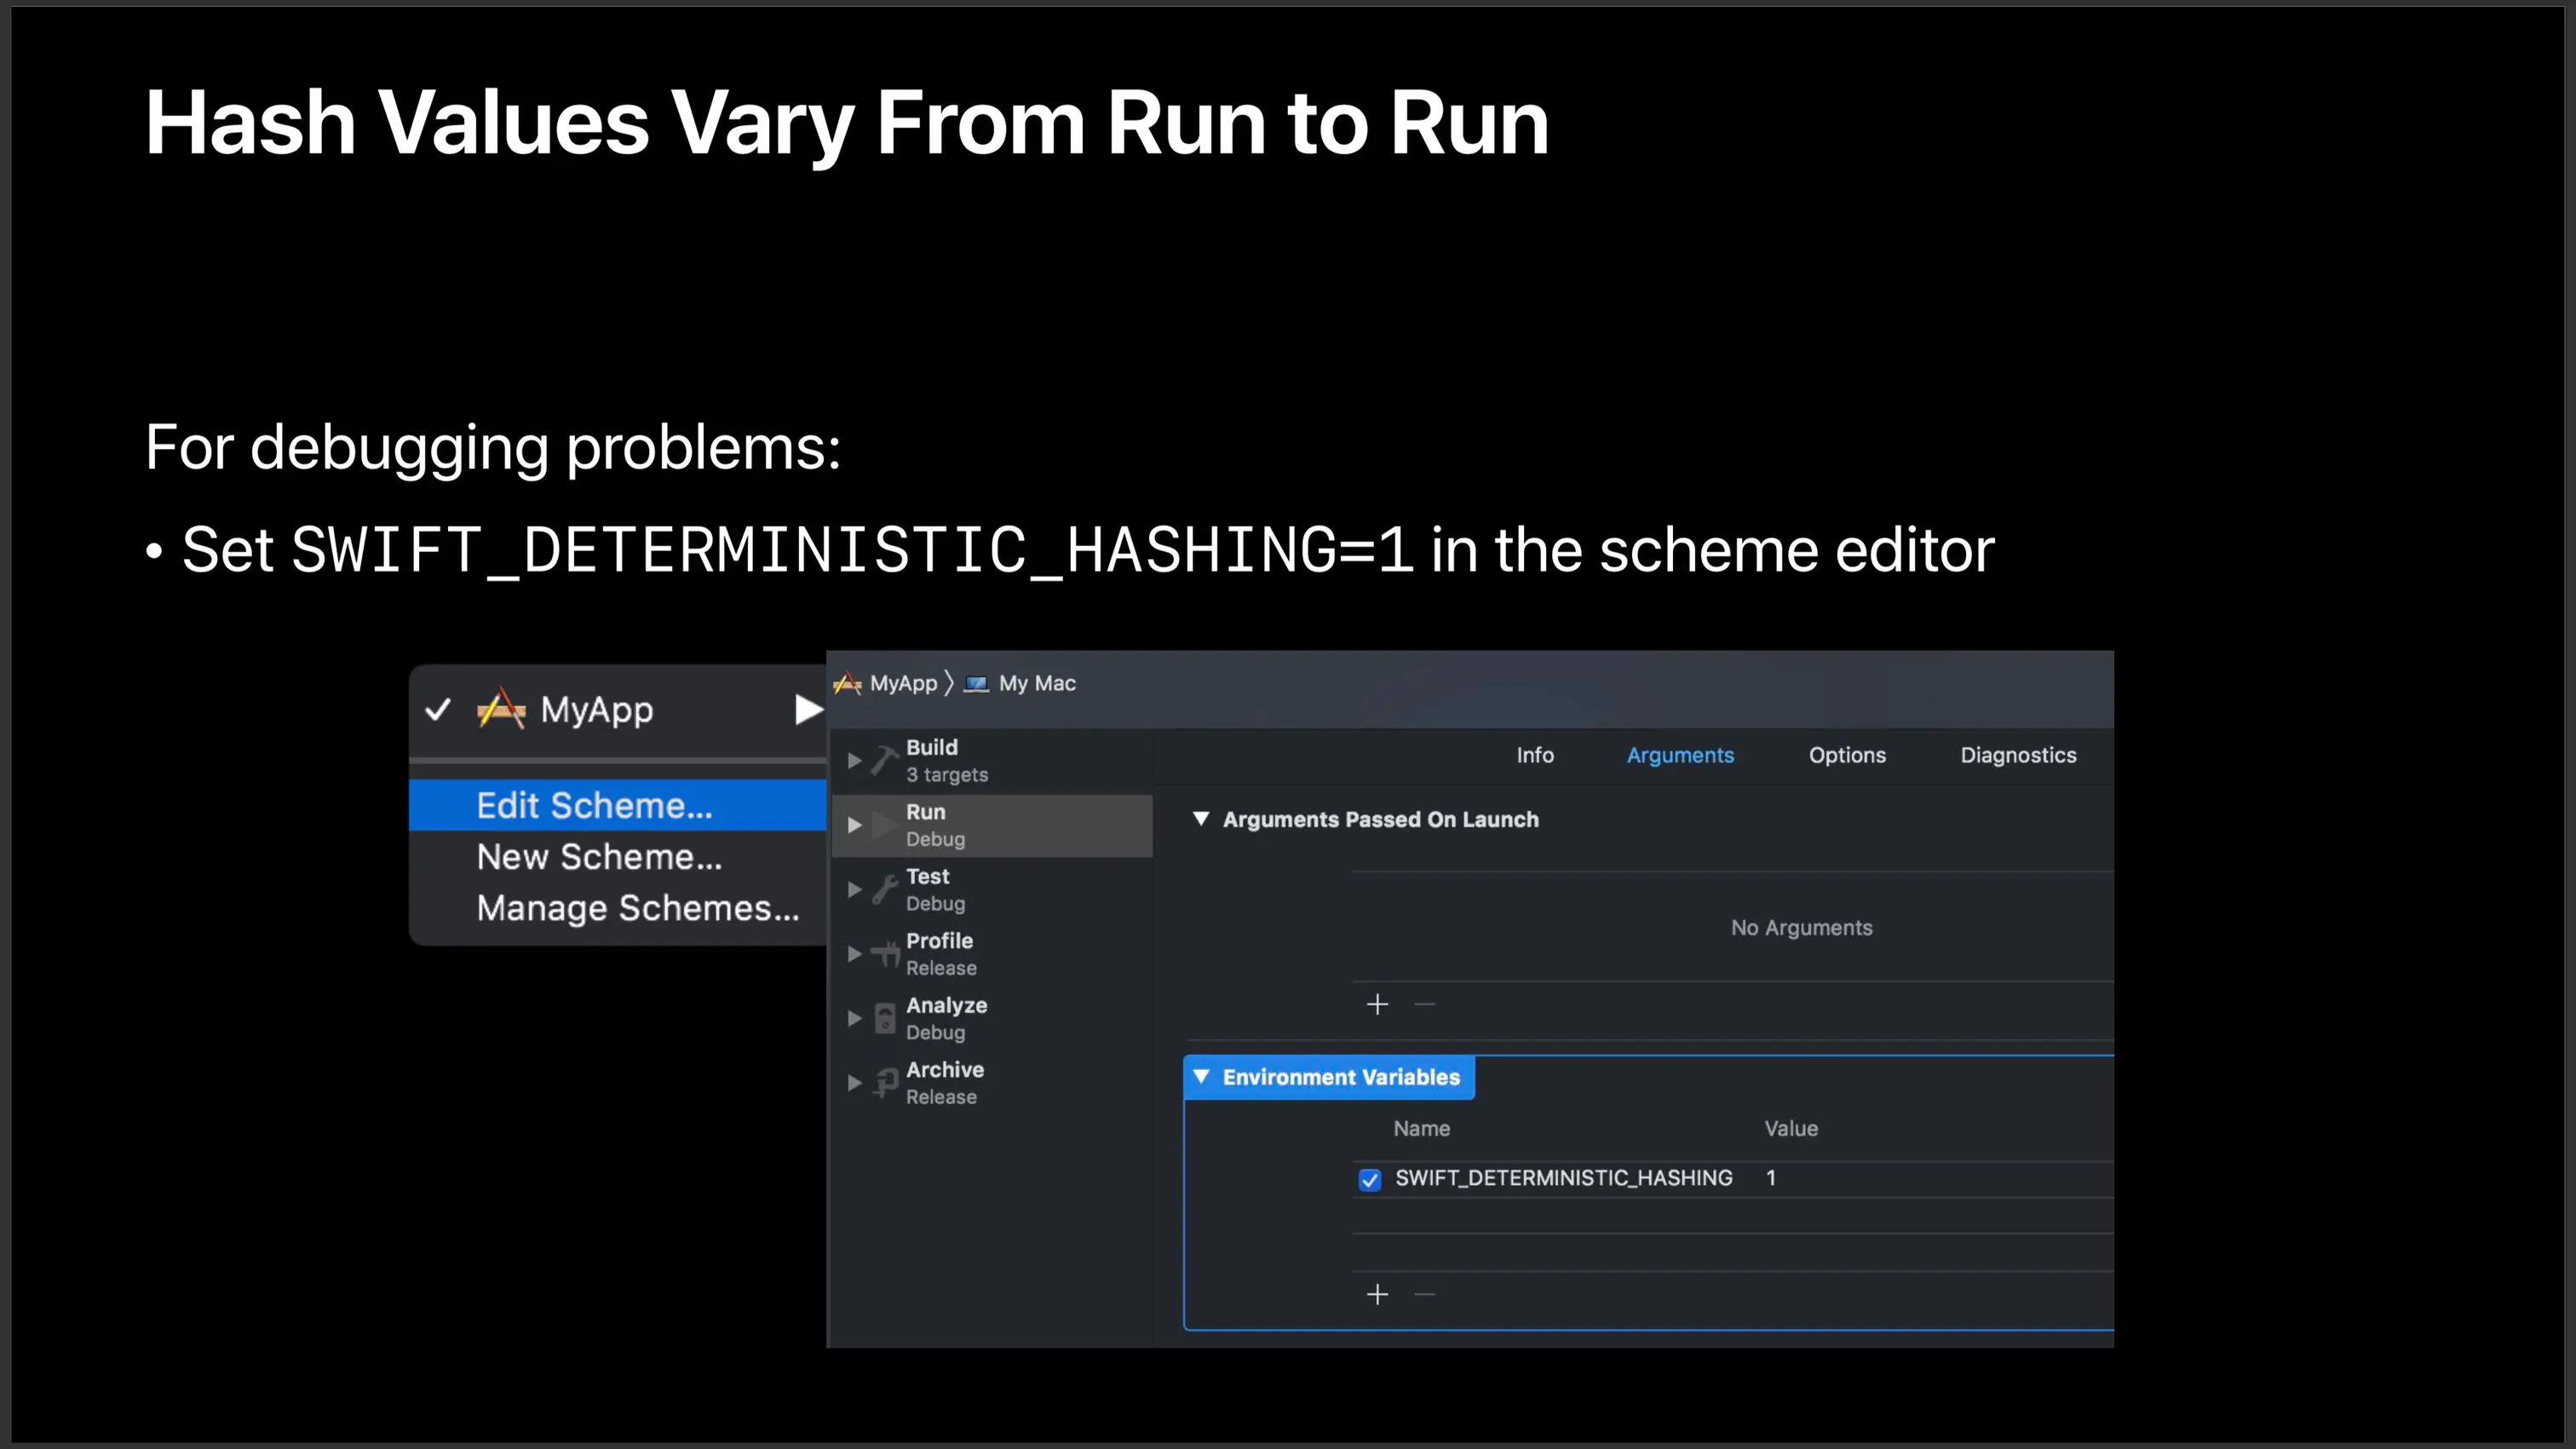Add an environment variable with plus button
This screenshot has height=1449, width=2576.
click(1377, 1295)
